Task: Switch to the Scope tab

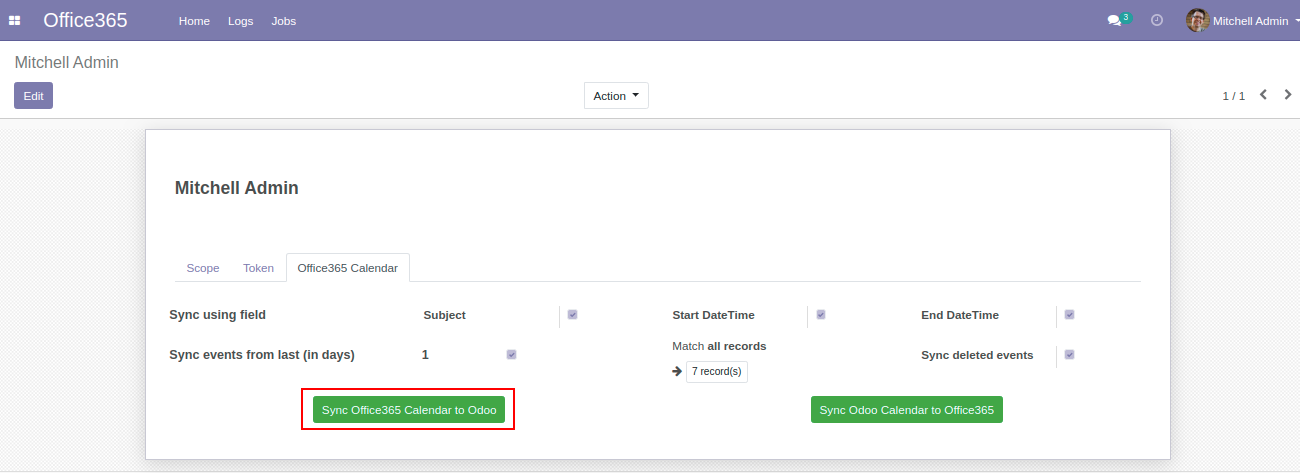Action: coord(203,268)
